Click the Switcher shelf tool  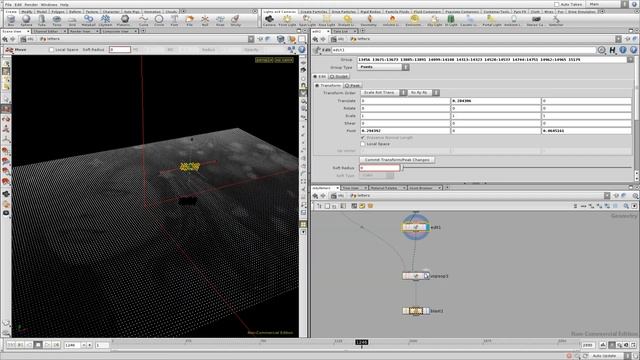click(x=556, y=20)
